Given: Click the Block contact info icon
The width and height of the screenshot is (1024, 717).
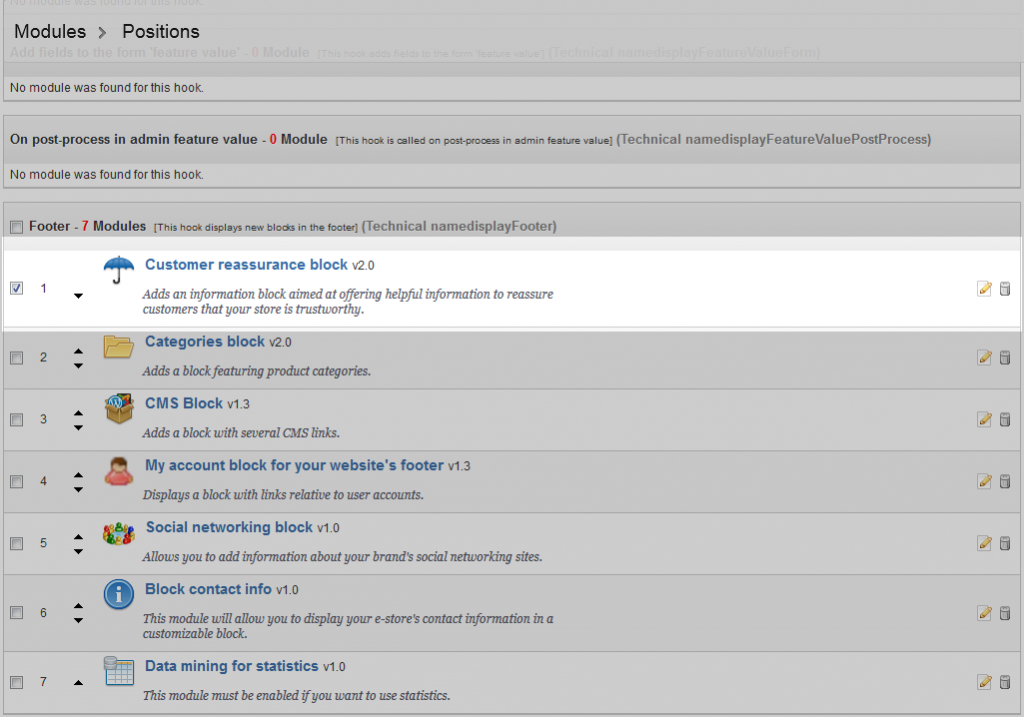Looking at the screenshot, I should tap(119, 594).
